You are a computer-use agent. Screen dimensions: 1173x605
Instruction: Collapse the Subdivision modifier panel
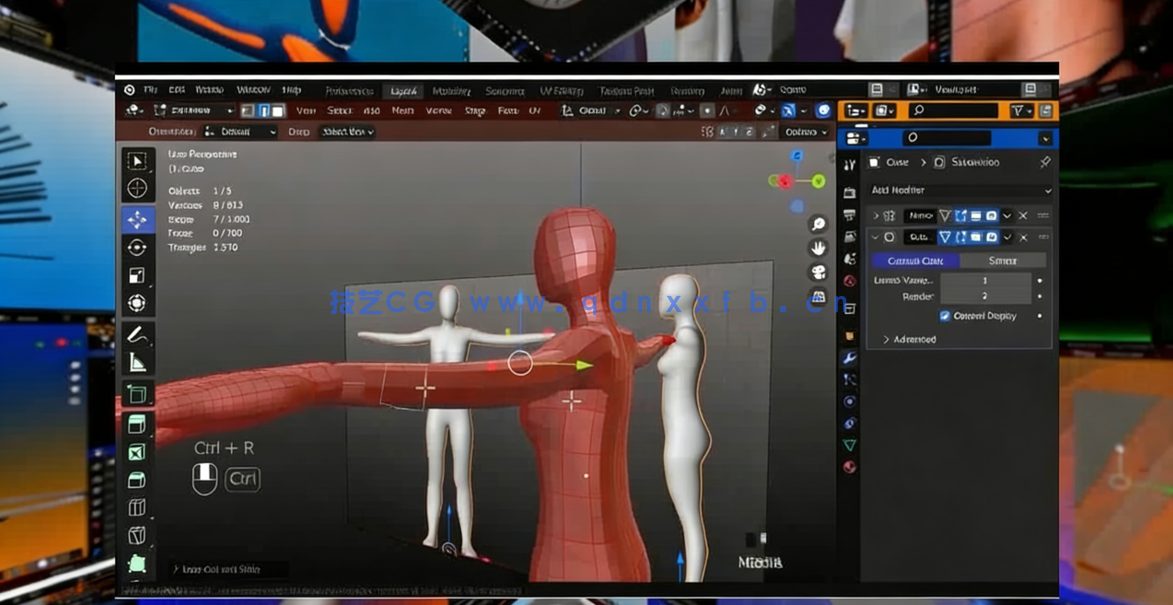(877, 237)
